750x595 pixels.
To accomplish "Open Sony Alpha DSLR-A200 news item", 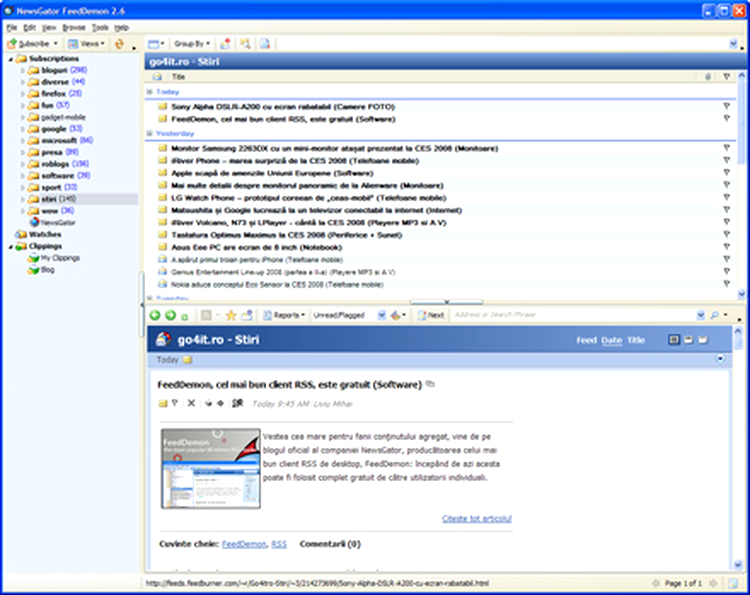I will pyautogui.click(x=283, y=107).
